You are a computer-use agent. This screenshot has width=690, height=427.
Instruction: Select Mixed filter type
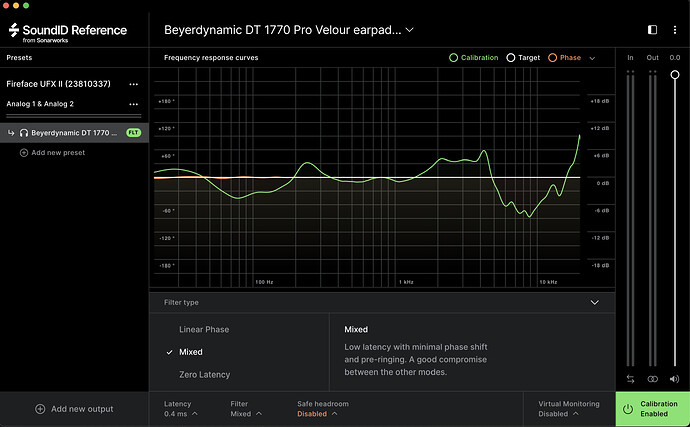coord(191,352)
